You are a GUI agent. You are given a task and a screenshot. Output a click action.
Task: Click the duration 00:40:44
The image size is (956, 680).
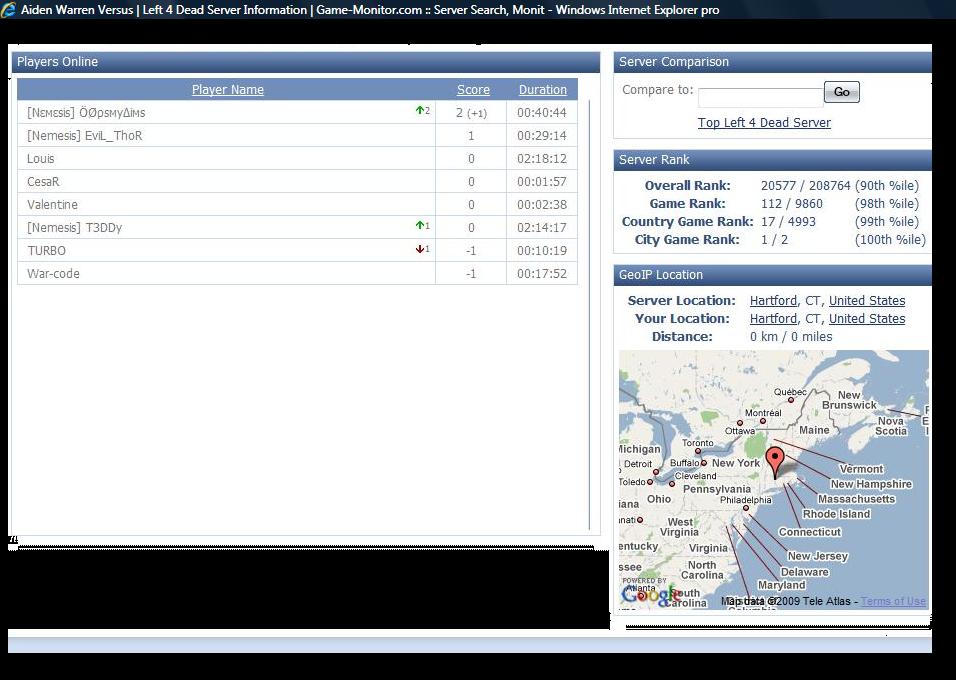pos(542,113)
